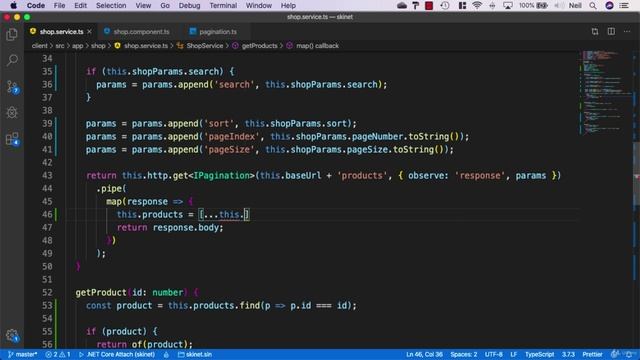
Task: Click the getProduct method name
Action: pyautogui.click(x=101, y=292)
